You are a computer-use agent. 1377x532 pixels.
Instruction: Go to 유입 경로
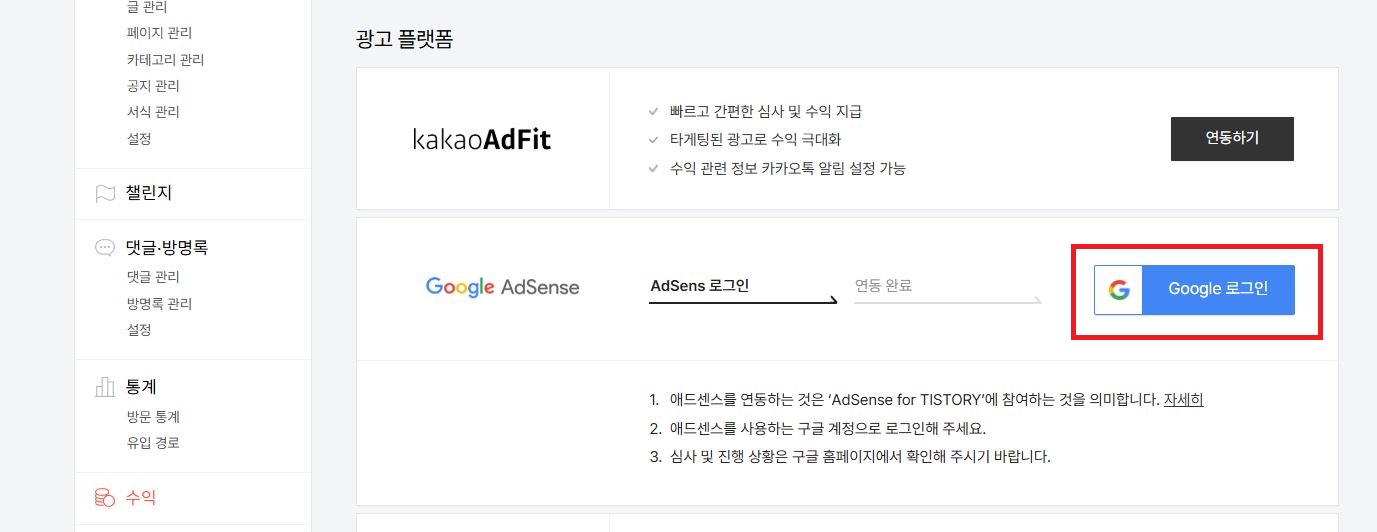153,443
